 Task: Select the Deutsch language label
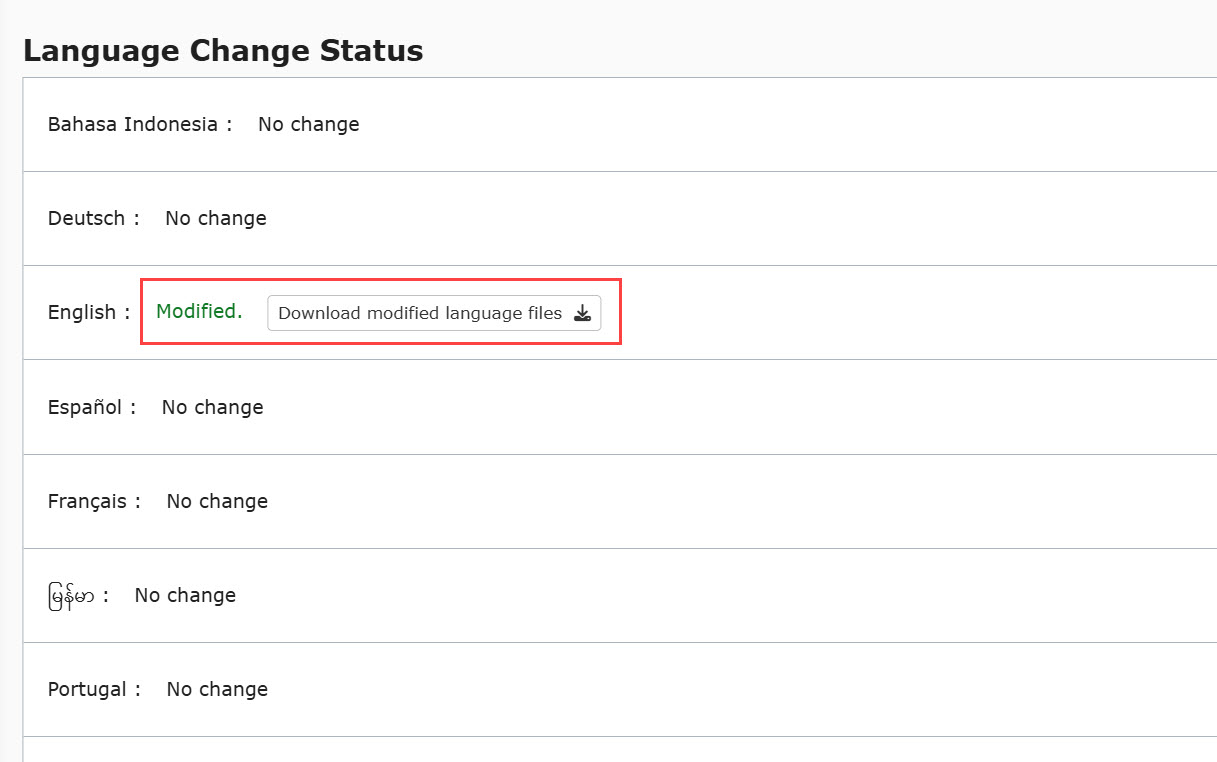click(87, 218)
